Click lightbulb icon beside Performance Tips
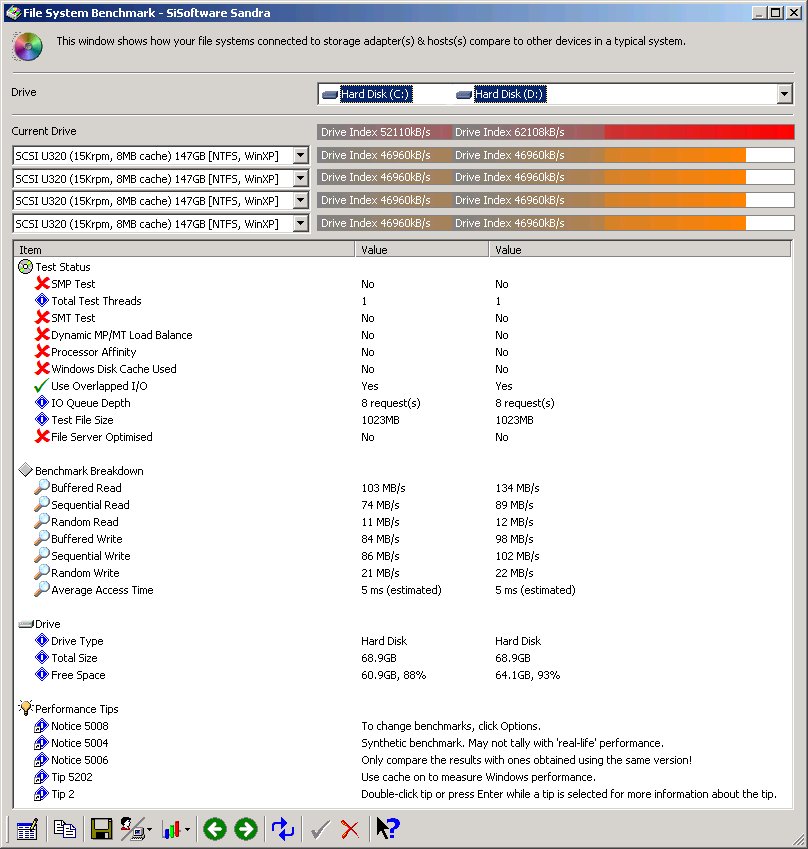The image size is (808, 849). [25, 708]
